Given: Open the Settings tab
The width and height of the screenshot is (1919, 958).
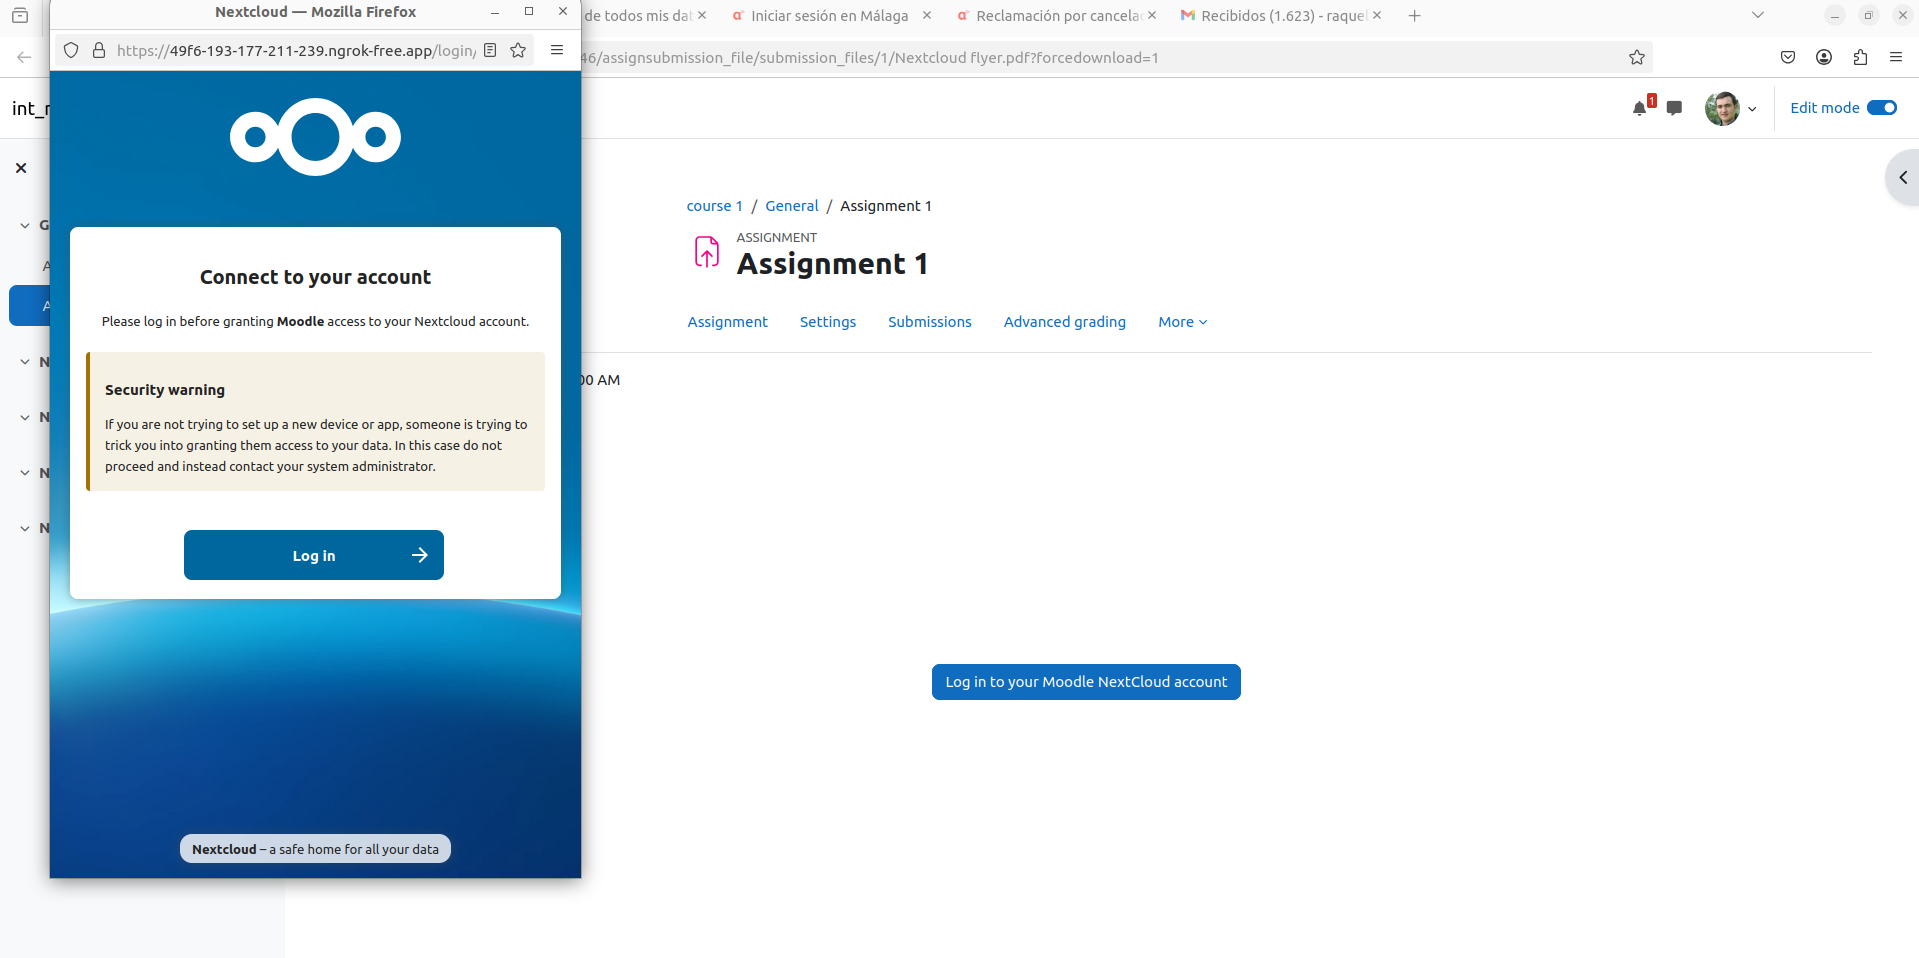Looking at the screenshot, I should pos(828,322).
